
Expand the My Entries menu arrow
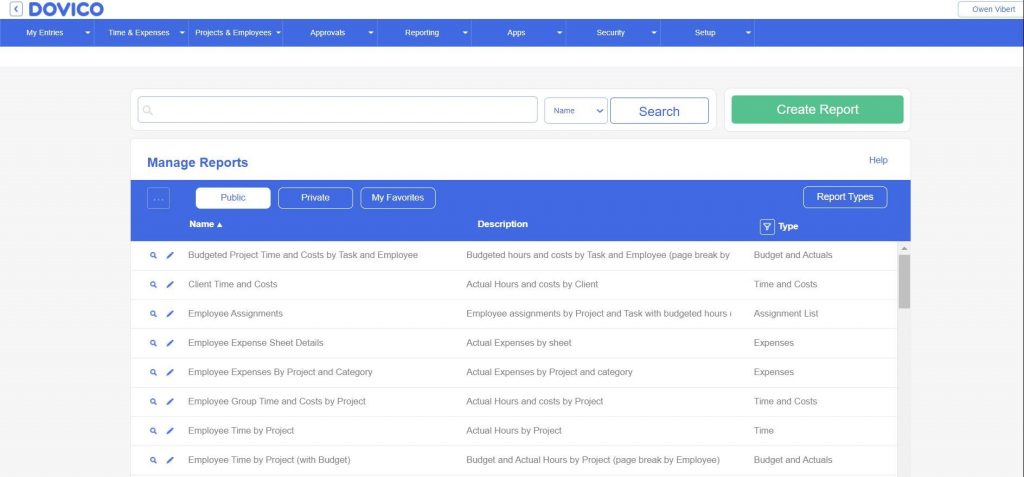[x=88, y=33]
